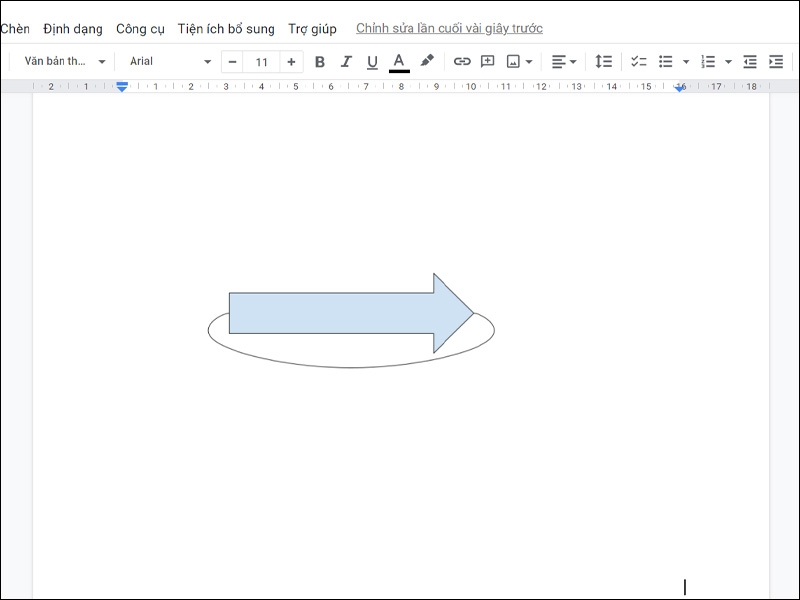The width and height of the screenshot is (800, 600).
Task: Open the Tiện ích bổ sung menu
Action: pyautogui.click(x=226, y=29)
